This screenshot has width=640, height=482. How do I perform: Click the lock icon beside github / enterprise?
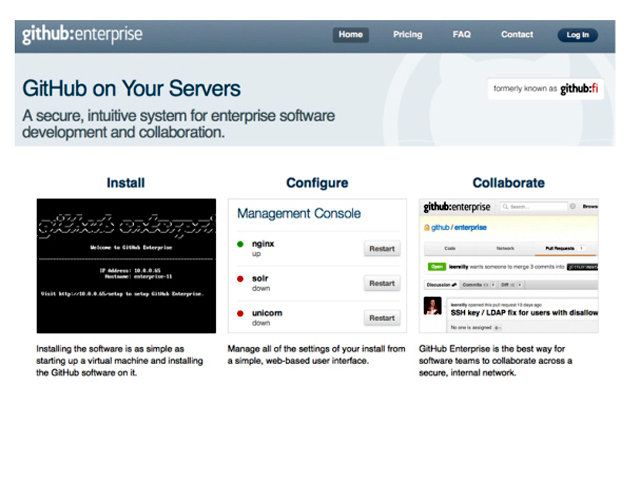427,228
